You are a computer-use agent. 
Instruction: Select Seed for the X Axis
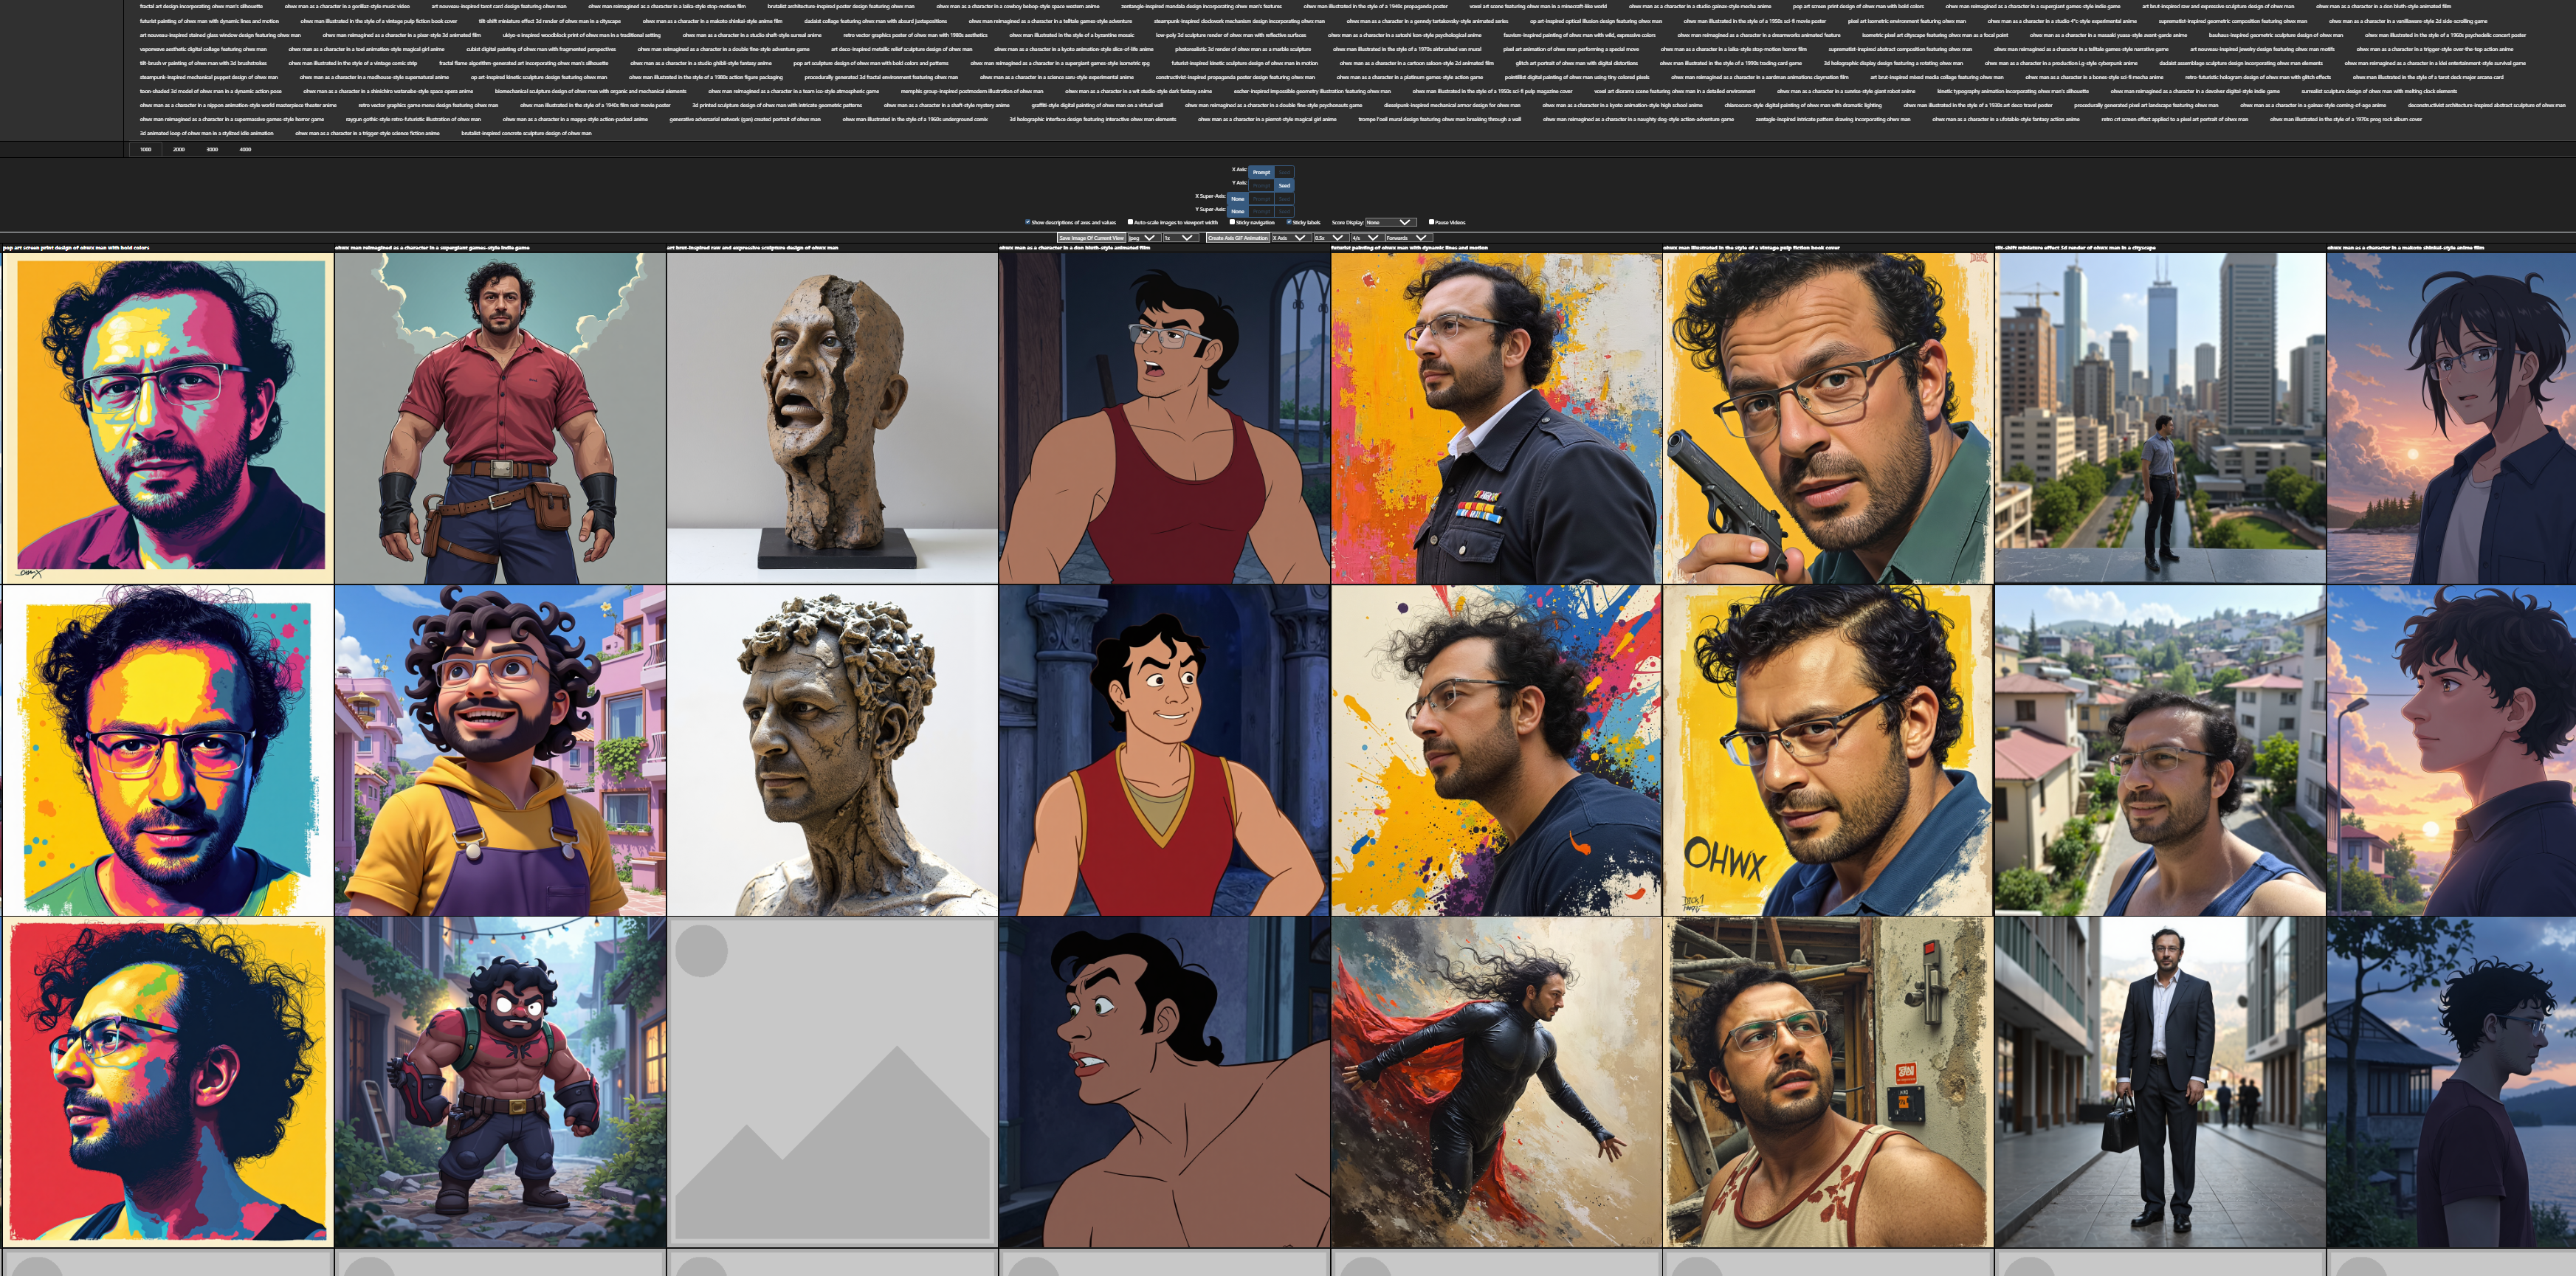[1284, 173]
